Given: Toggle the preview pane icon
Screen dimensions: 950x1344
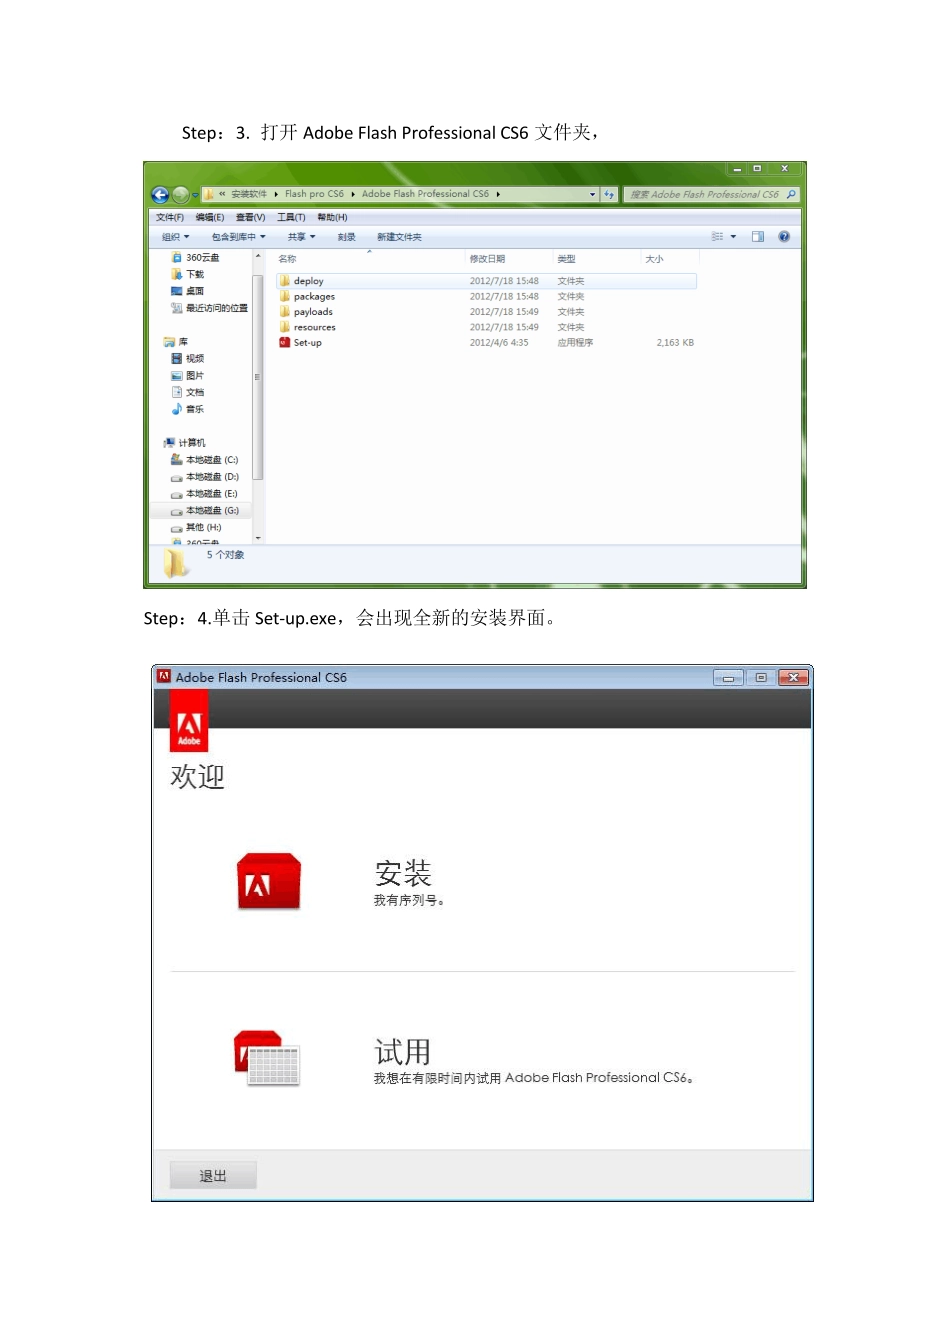Looking at the screenshot, I should pyautogui.click(x=758, y=237).
